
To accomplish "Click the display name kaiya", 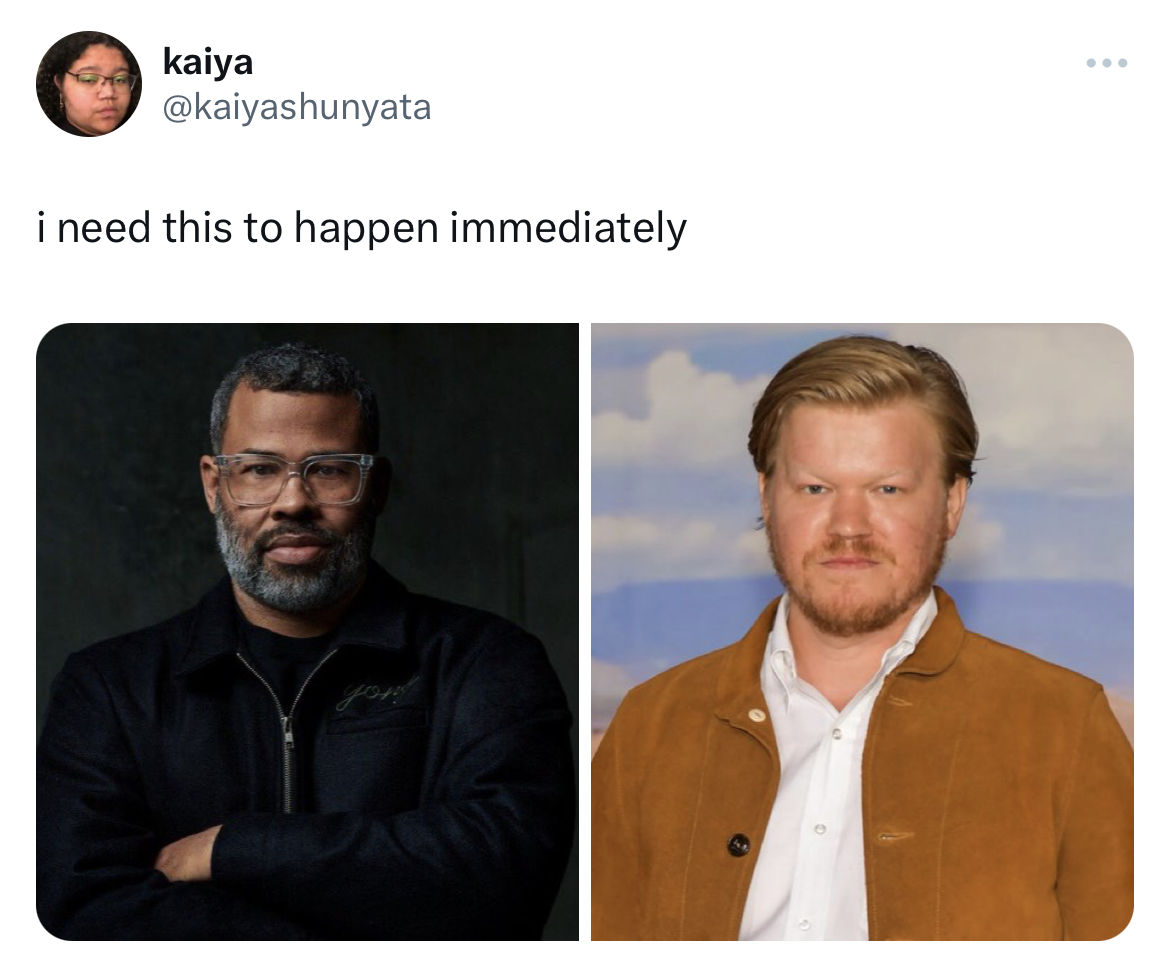I will (x=207, y=62).
